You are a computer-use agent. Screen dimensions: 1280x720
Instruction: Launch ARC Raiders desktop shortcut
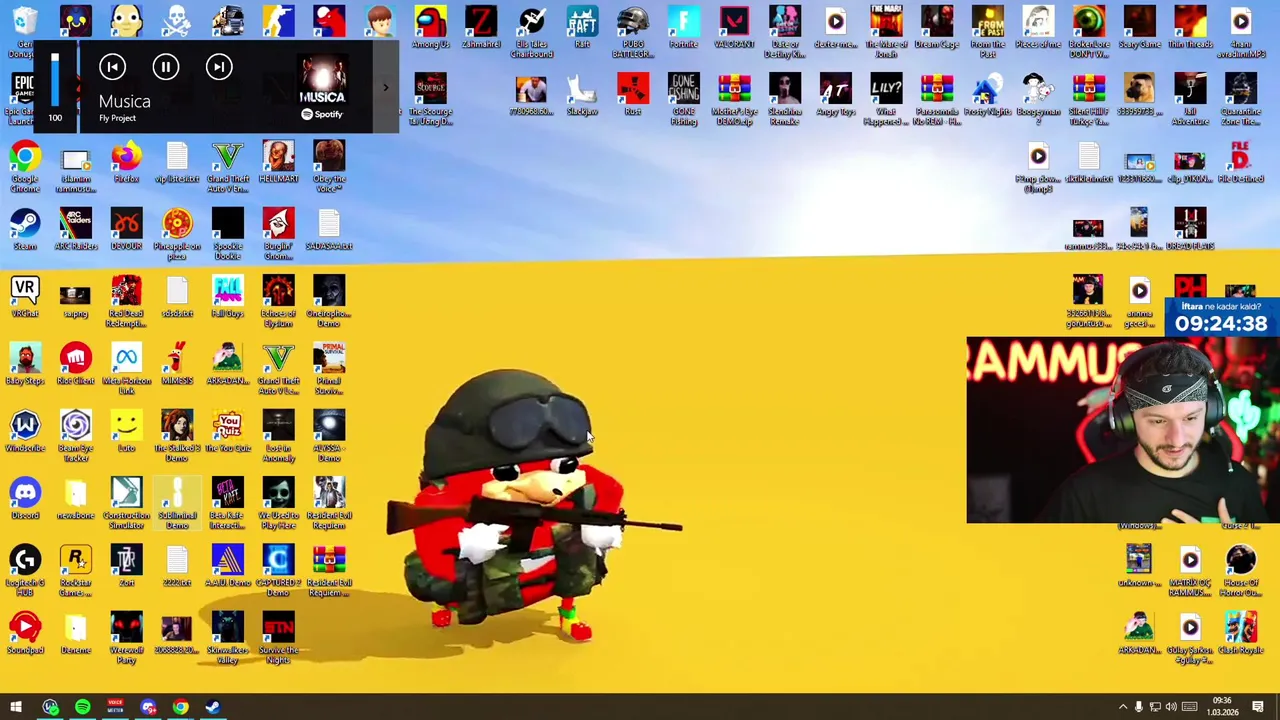click(76, 230)
